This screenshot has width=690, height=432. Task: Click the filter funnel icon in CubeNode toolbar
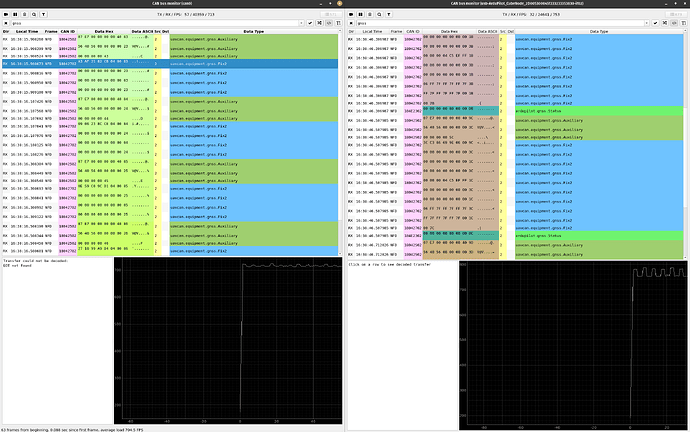[x=388, y=15]
